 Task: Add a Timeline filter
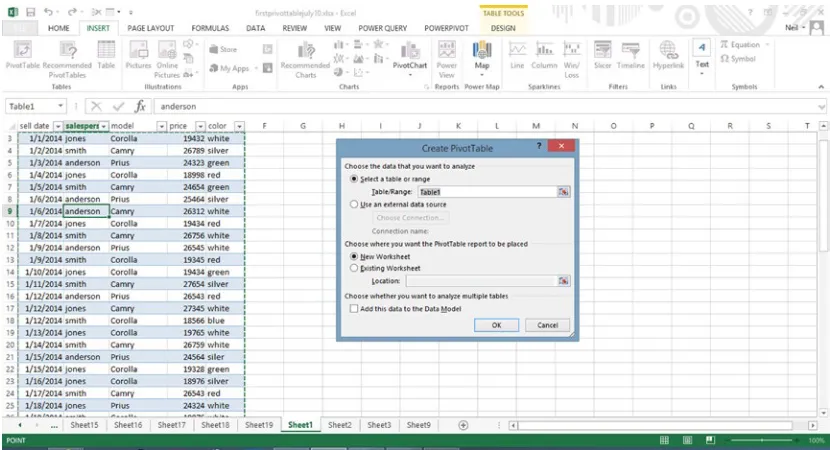[x=630, y=55]
